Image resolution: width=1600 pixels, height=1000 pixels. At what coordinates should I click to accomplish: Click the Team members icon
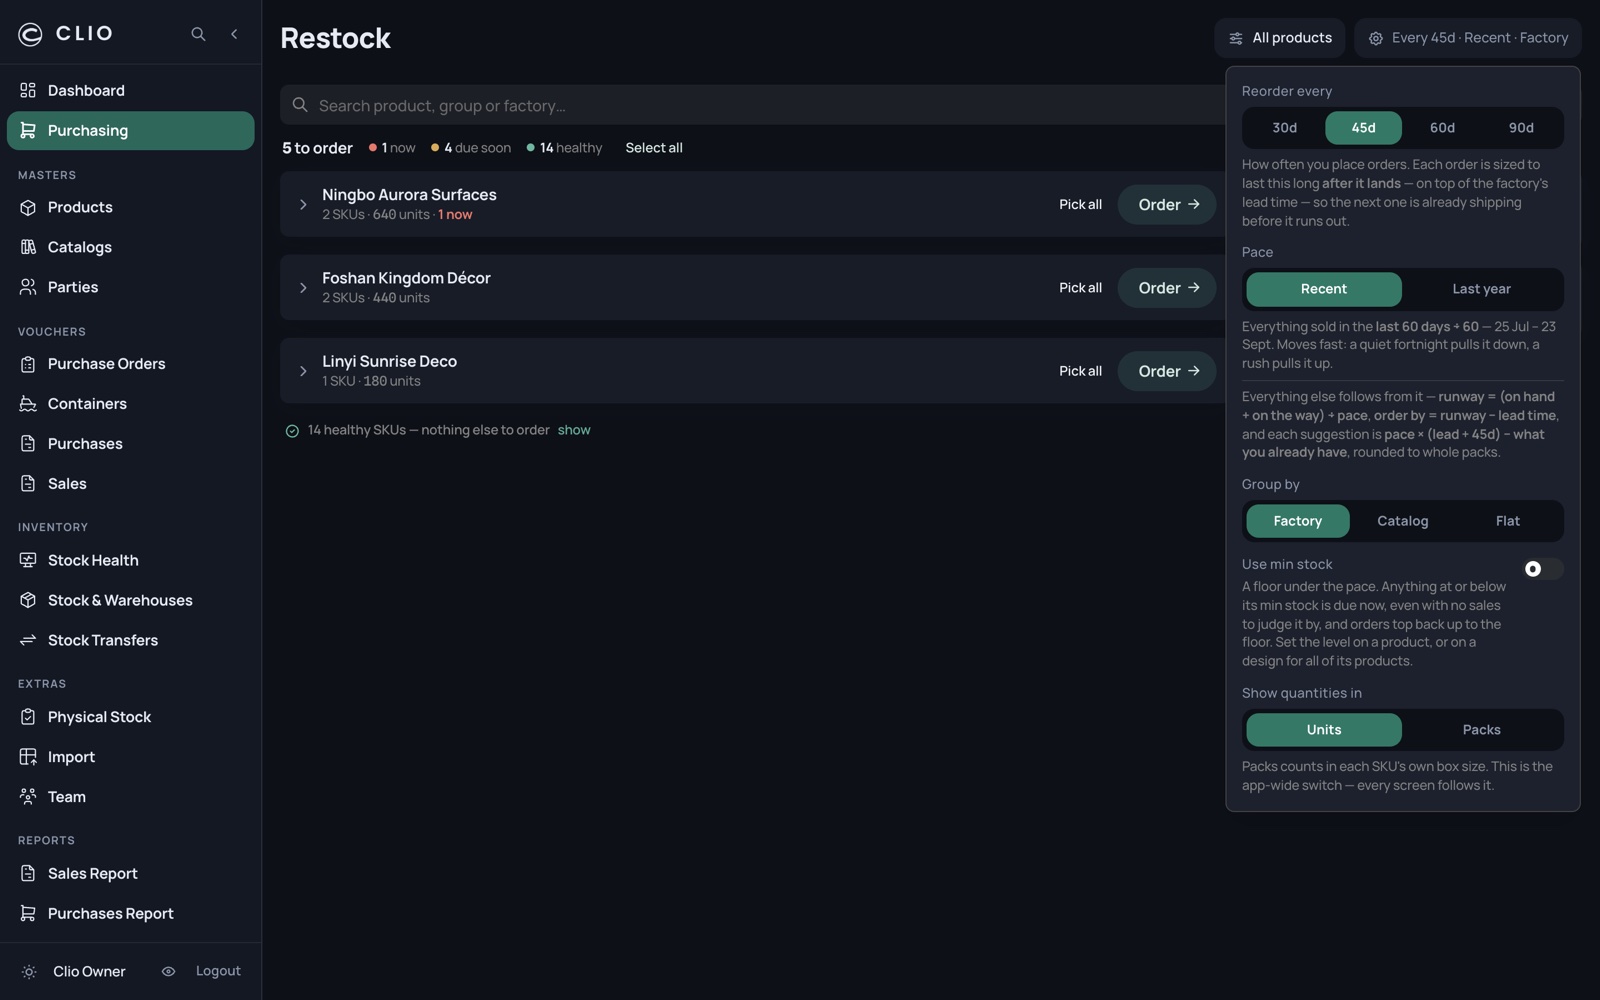[28, 797]
